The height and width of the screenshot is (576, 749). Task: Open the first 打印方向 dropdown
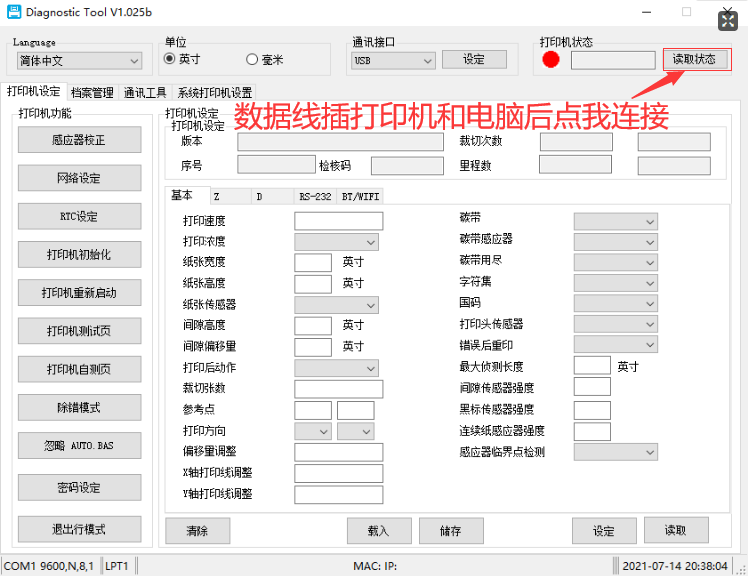click(313, 431)
